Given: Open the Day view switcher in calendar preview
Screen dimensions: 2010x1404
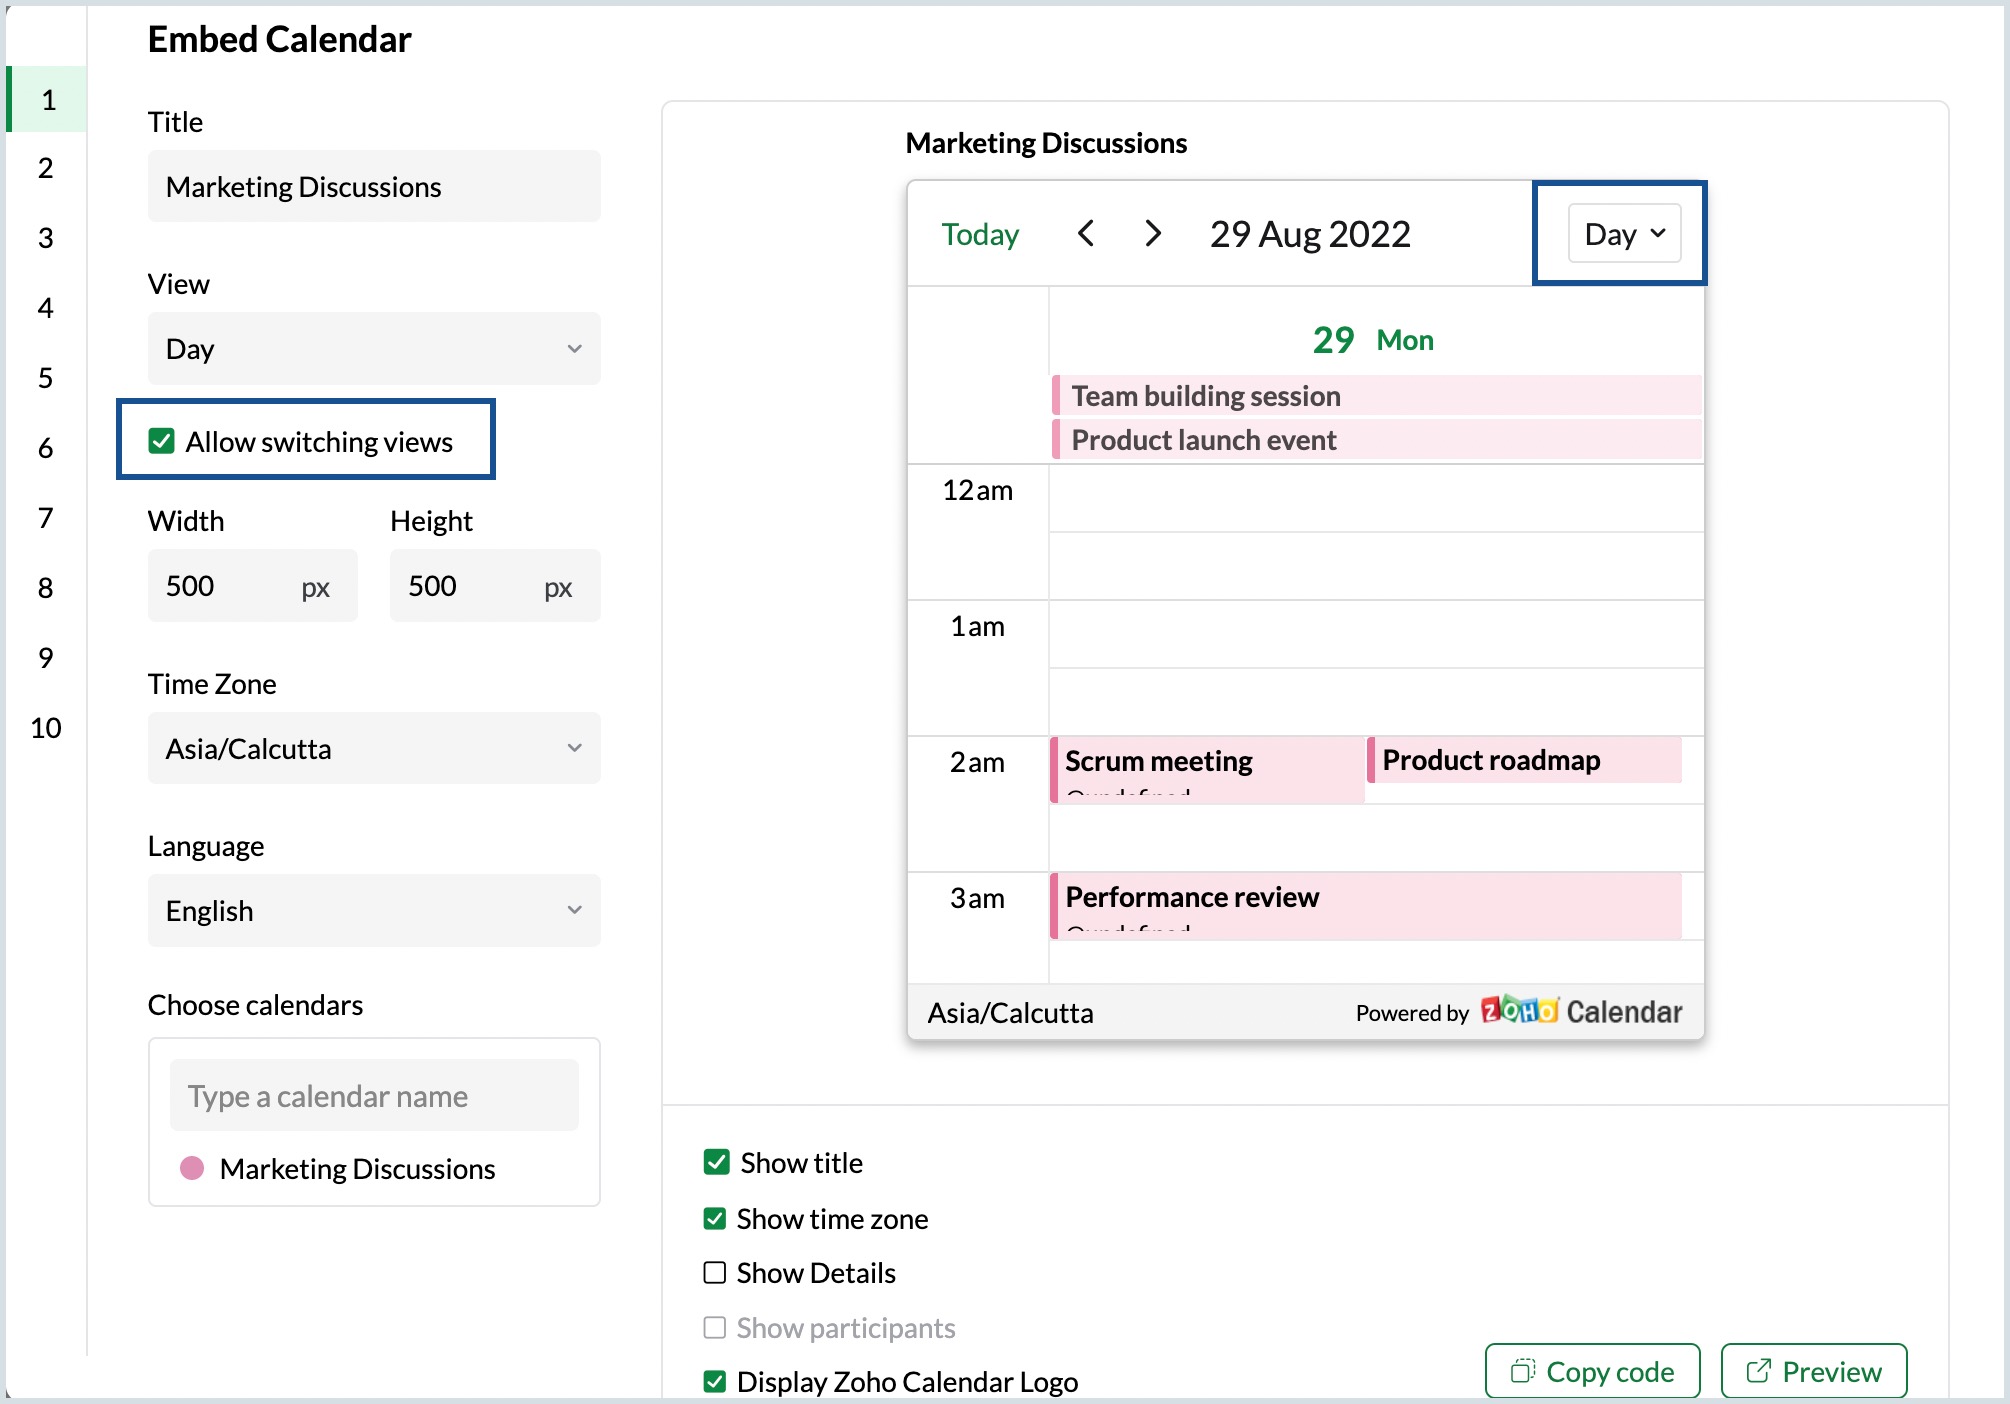Looking at the screenshot, I should (1624, 234).
